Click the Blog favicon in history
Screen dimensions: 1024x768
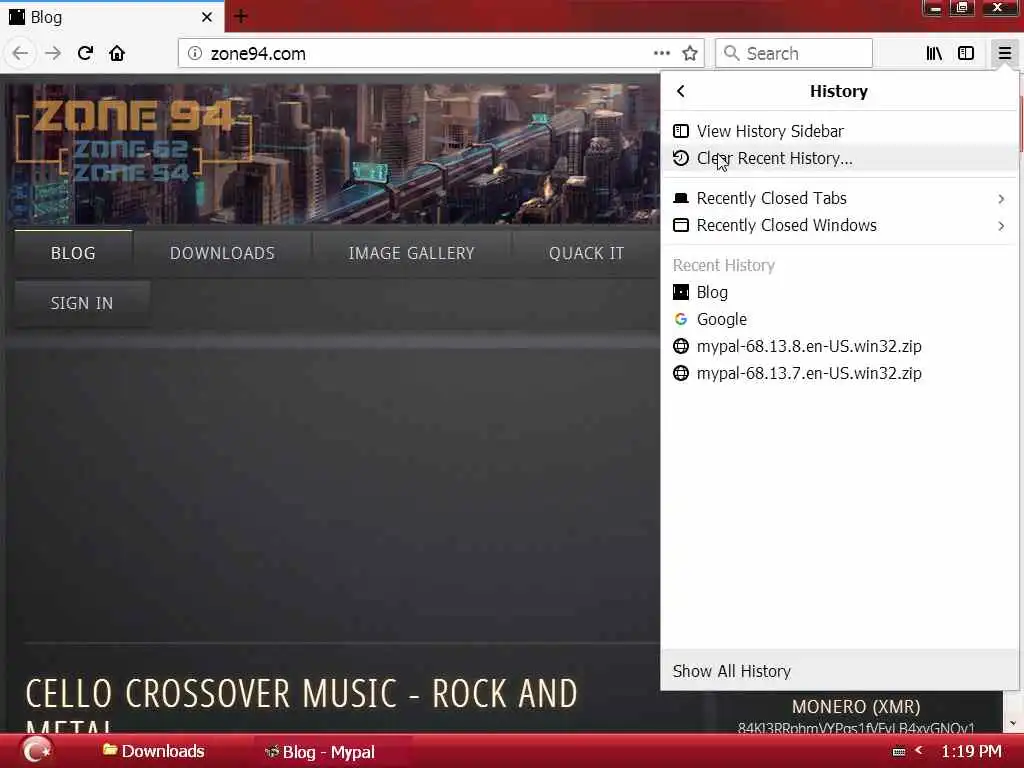coord(680,292)
